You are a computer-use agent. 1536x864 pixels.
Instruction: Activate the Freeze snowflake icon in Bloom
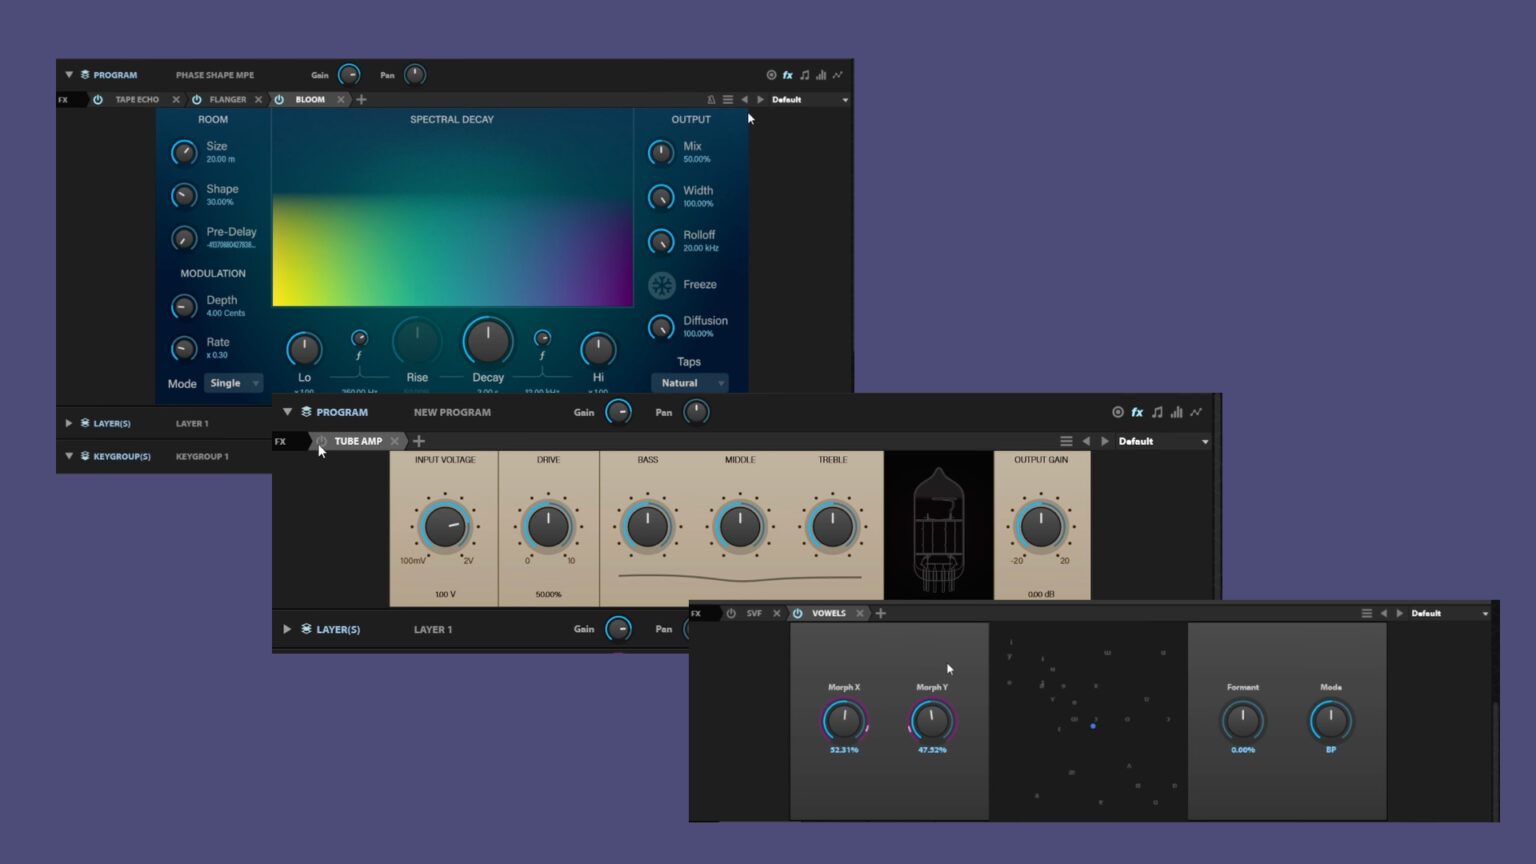coord(660,284)
